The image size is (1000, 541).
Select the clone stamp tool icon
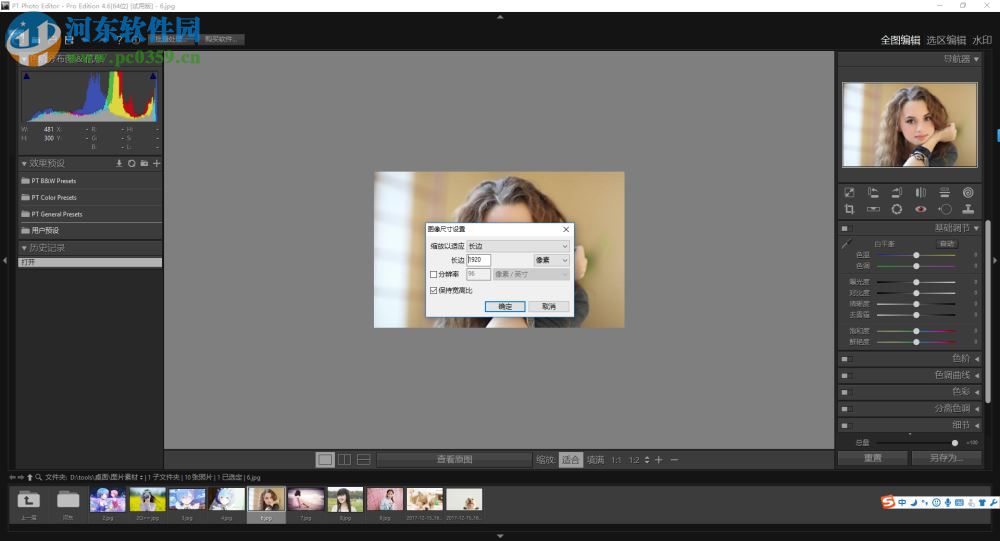[968, 209]
